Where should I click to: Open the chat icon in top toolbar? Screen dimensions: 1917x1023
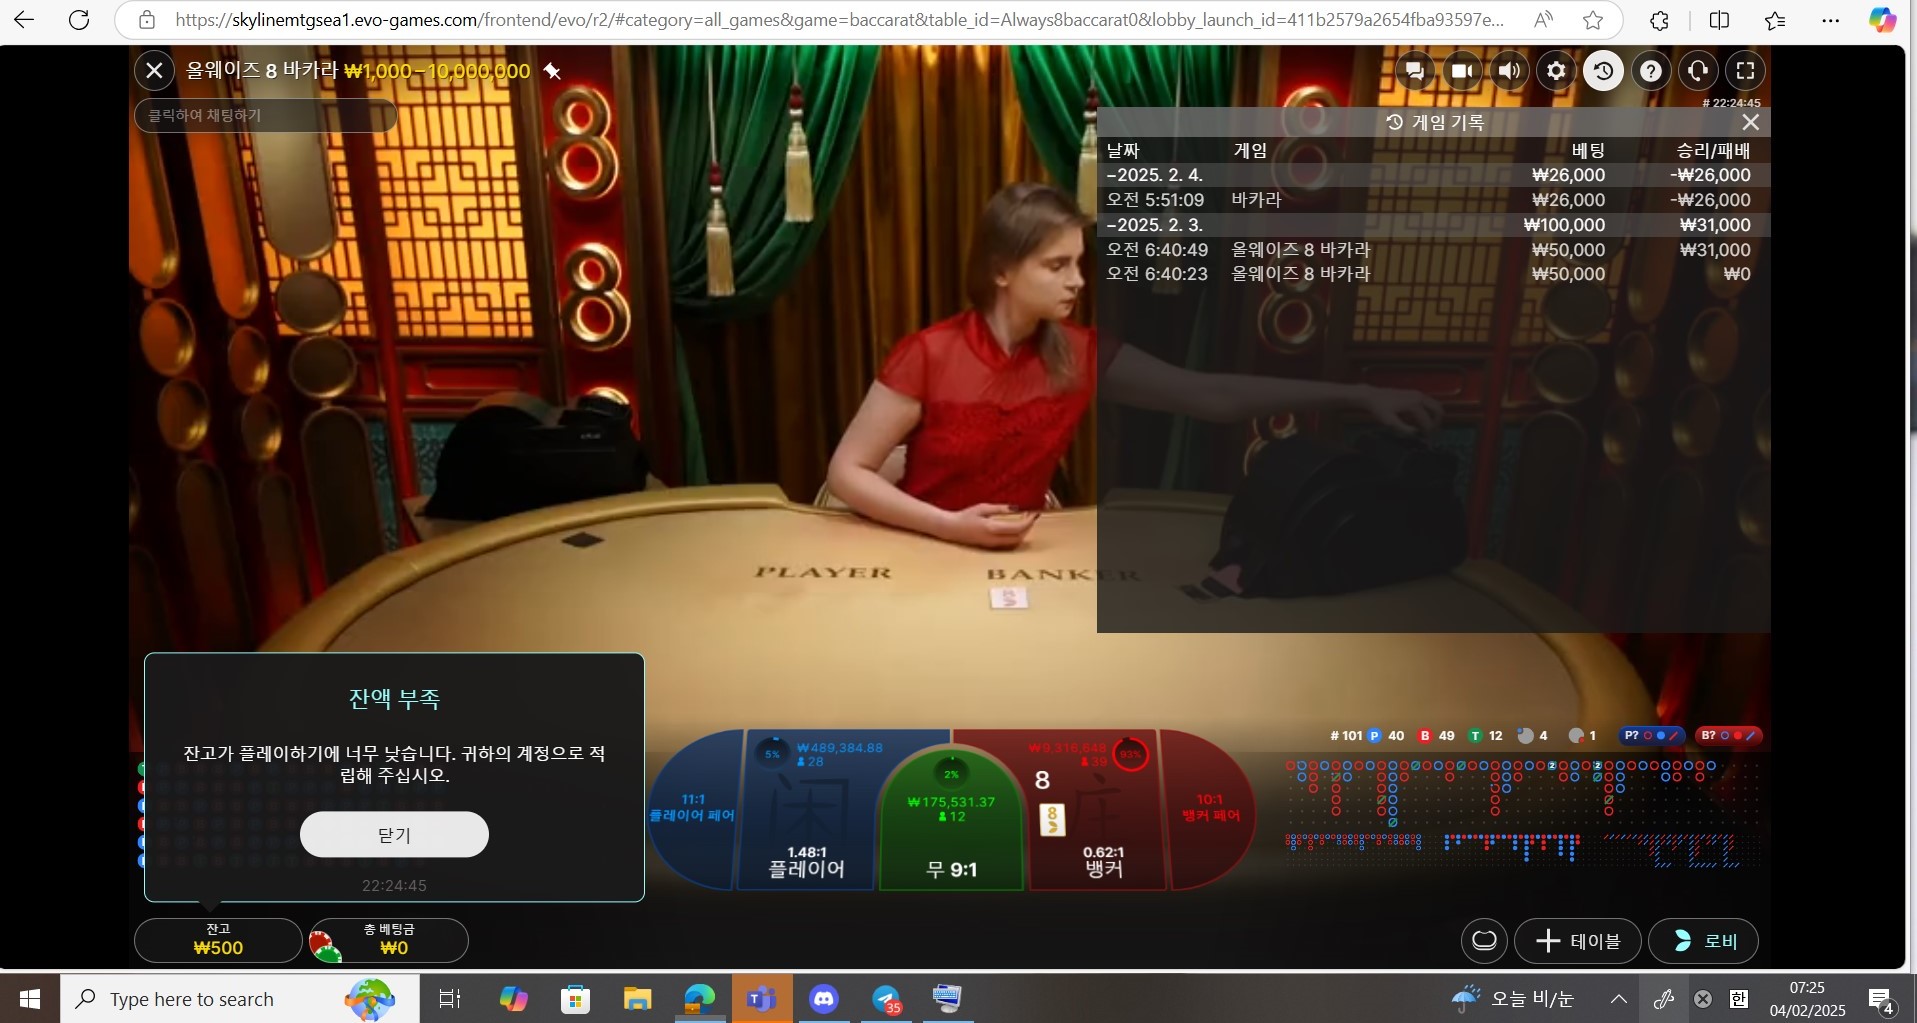(1414, 71)
